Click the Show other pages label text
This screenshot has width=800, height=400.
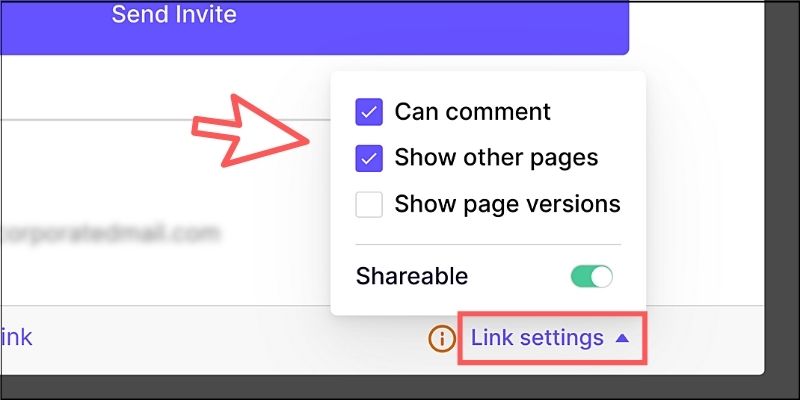click(x=496, y=158)
